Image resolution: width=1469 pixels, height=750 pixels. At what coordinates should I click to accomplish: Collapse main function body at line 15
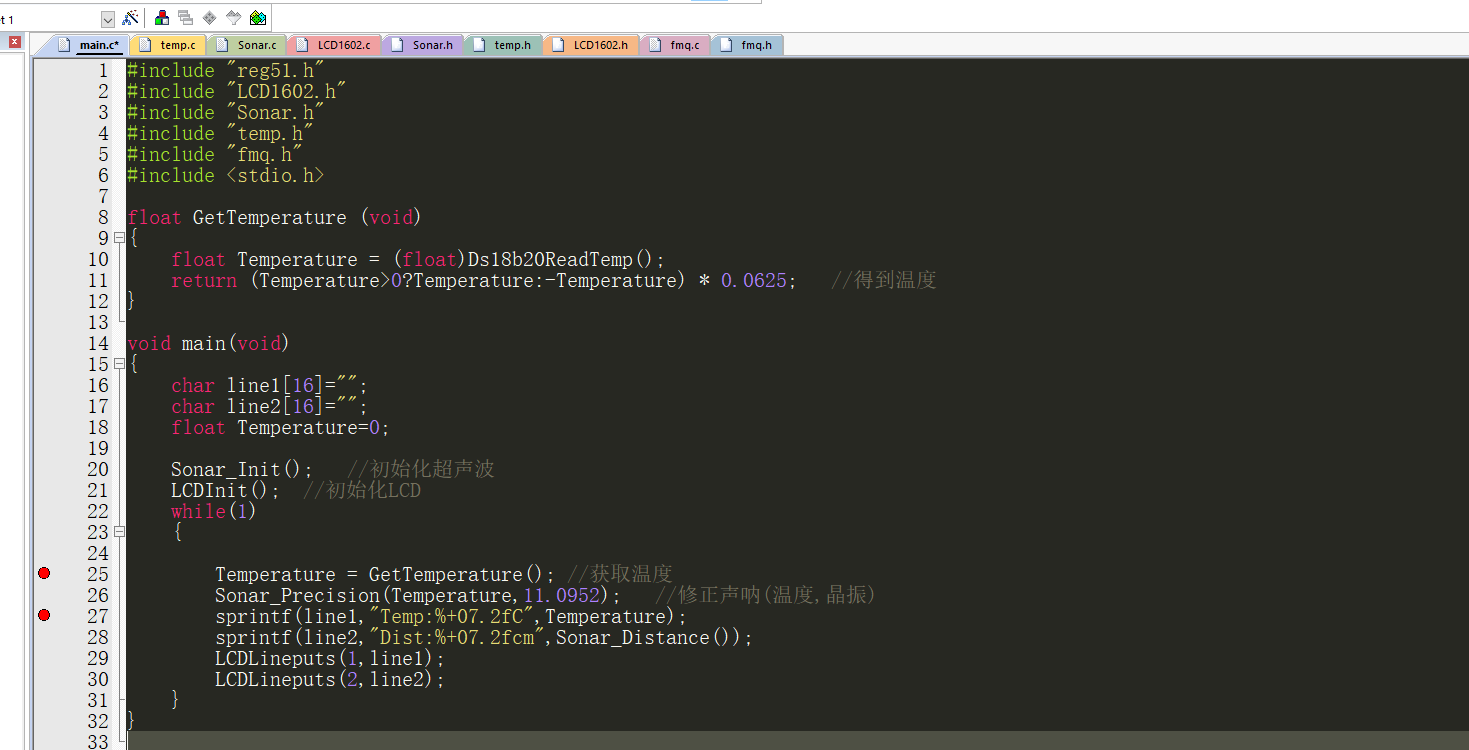[x=119, y=364]
